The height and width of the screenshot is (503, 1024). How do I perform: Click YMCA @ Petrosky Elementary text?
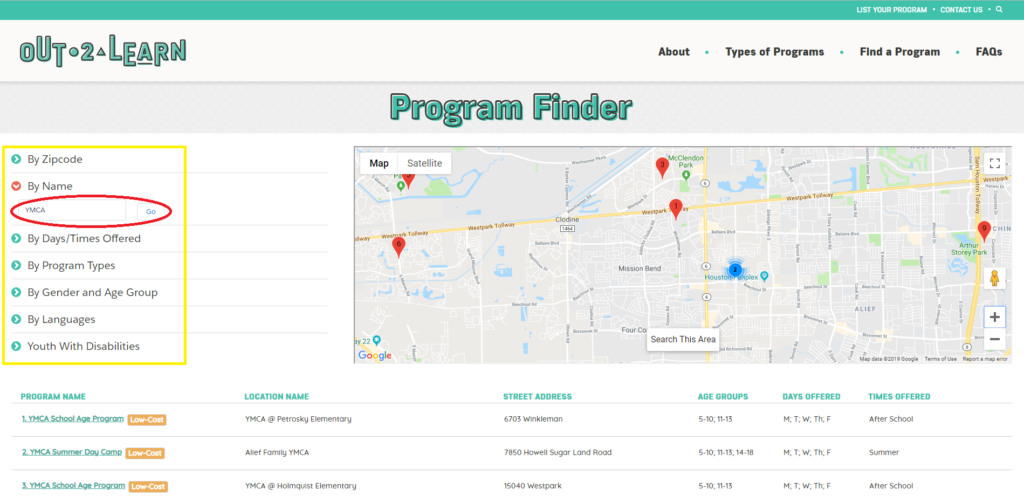coord(298,419)
